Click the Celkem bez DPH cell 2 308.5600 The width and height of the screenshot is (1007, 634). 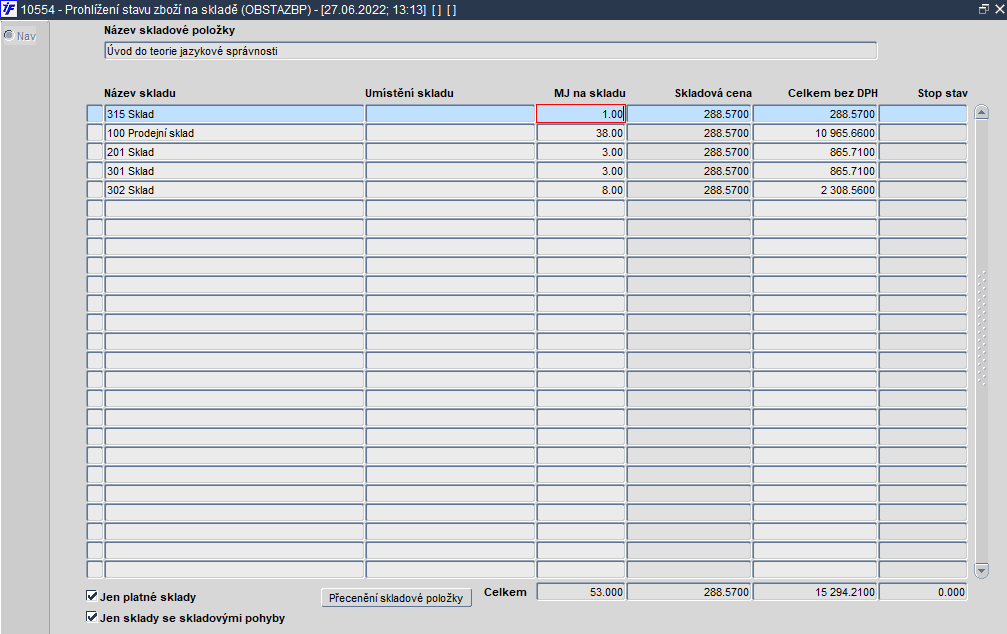814,190
